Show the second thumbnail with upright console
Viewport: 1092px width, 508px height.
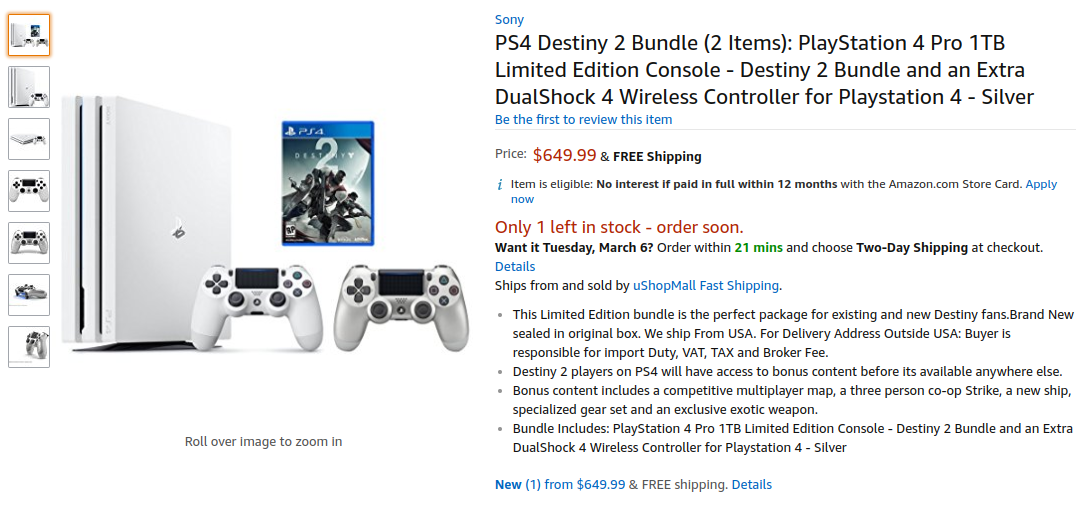click(x=29, y=87)
